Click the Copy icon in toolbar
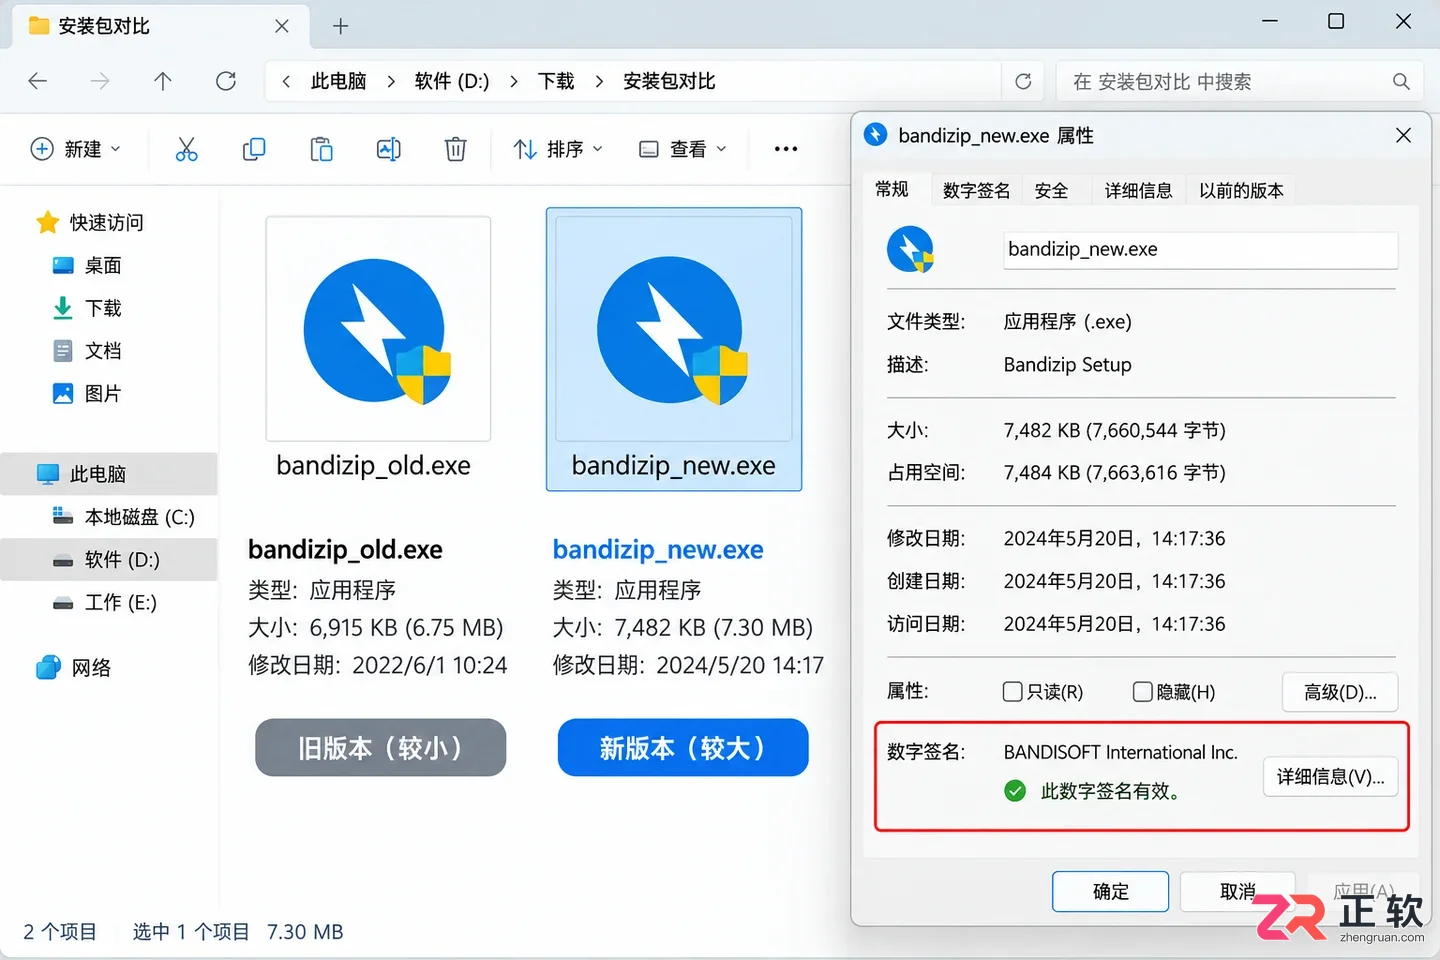The image size is (1440, 960). [254, 149]
